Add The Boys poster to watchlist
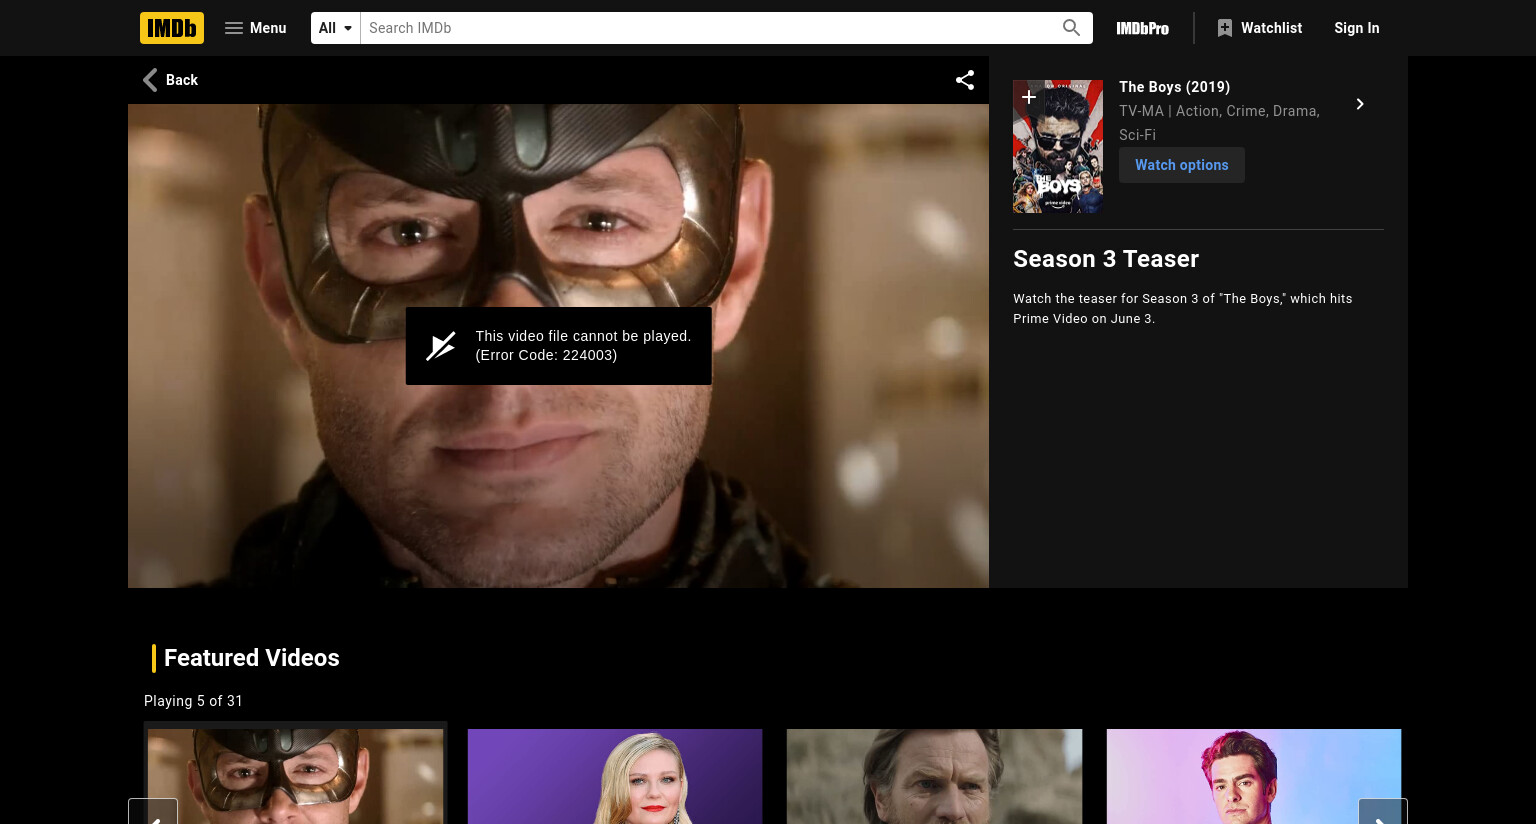 pyautogui.click(x=1028, y=98)
